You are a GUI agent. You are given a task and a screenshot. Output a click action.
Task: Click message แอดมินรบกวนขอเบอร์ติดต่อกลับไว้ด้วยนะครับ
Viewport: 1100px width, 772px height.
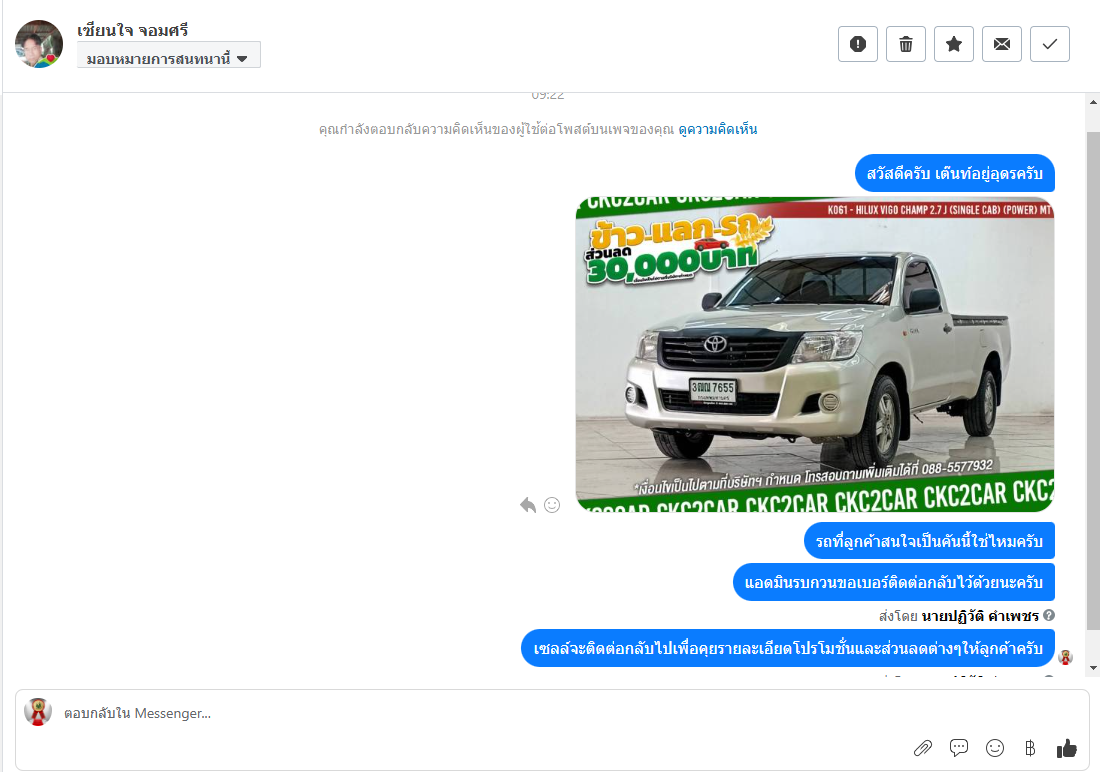[894, 583]
